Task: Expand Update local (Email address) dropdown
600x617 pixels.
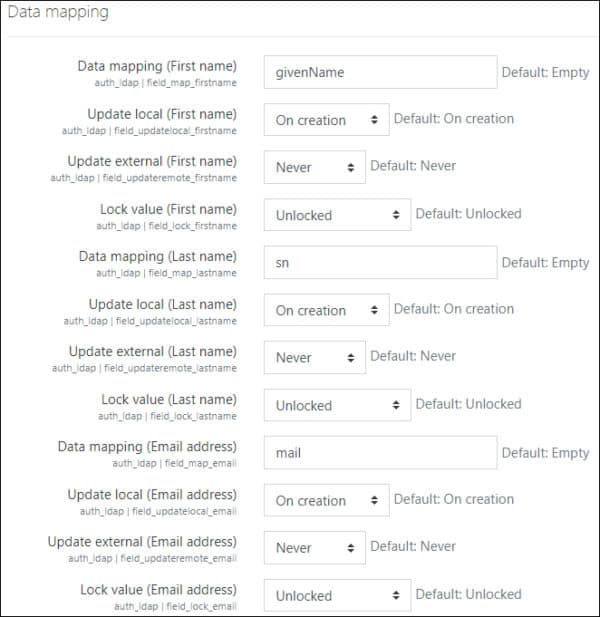Action: 326,500
